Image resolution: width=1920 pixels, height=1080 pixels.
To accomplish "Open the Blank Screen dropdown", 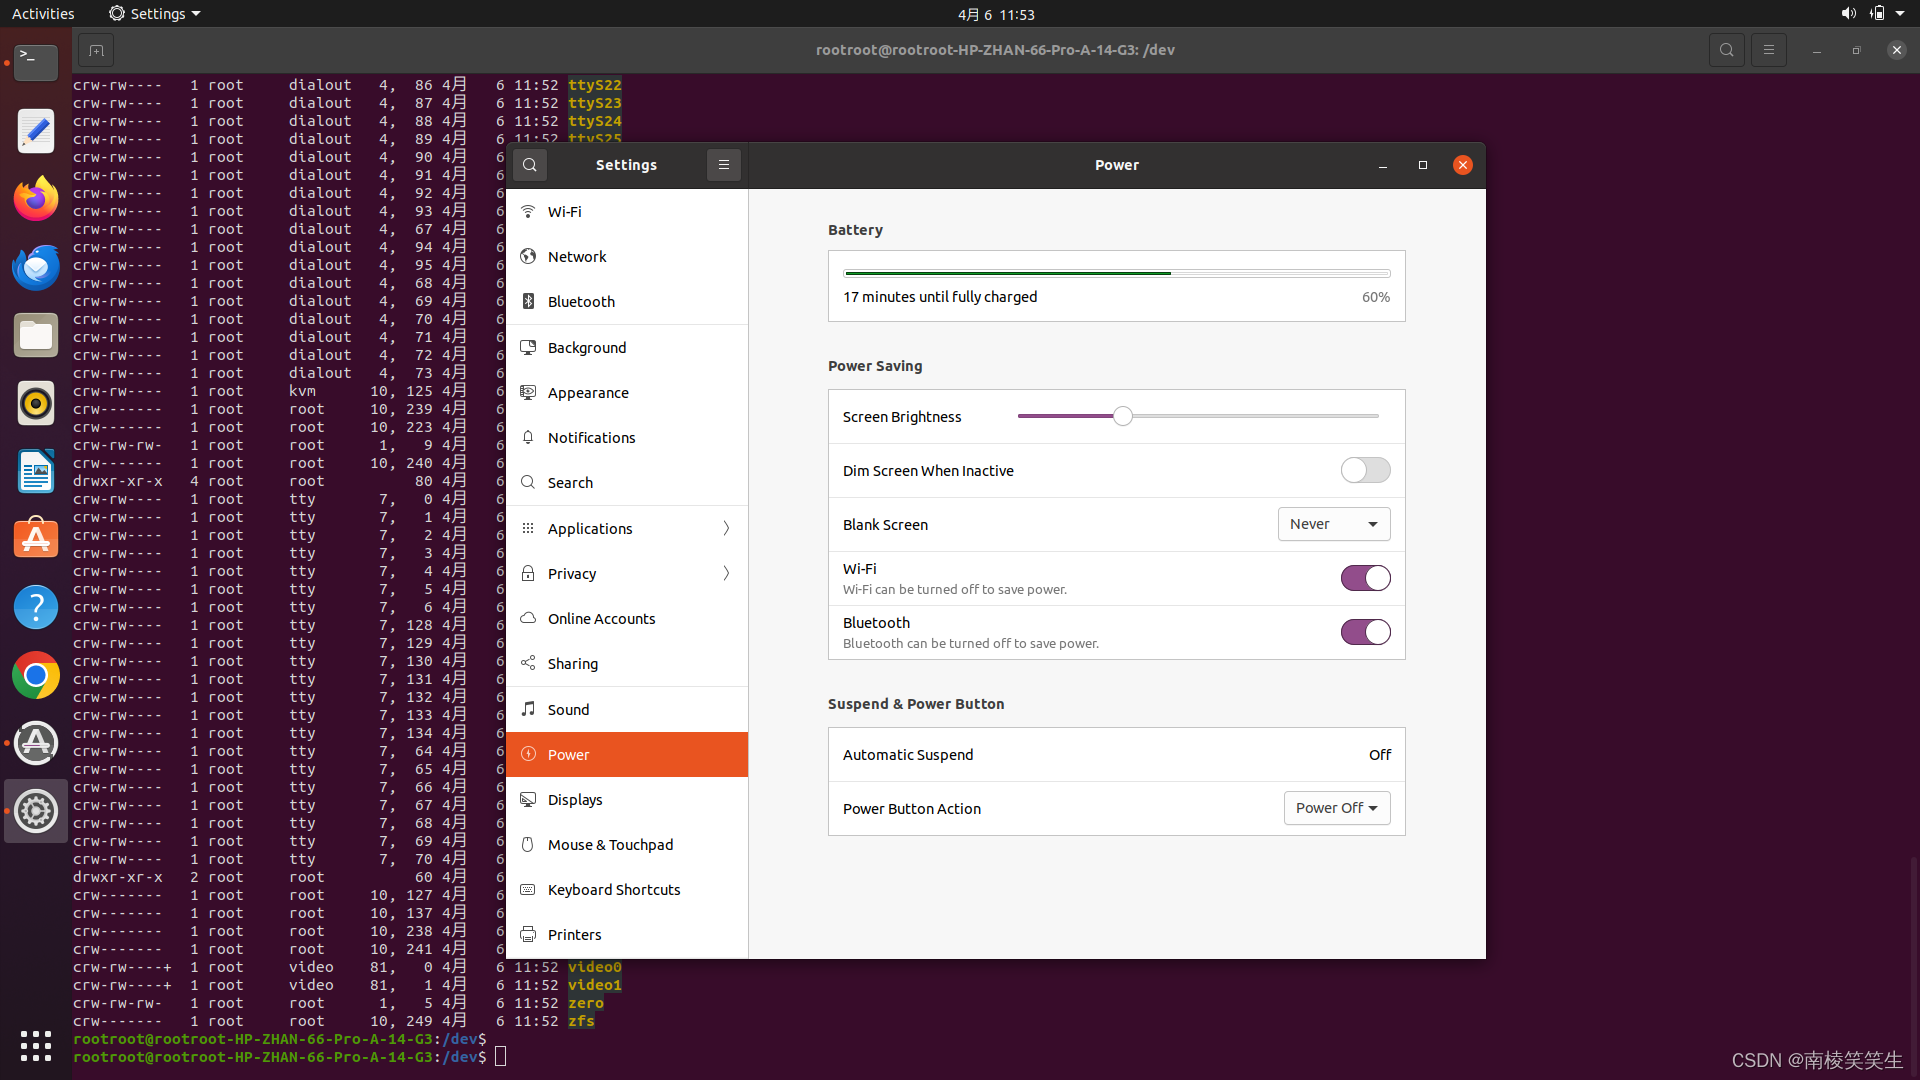I will [x=1333, y=524].
